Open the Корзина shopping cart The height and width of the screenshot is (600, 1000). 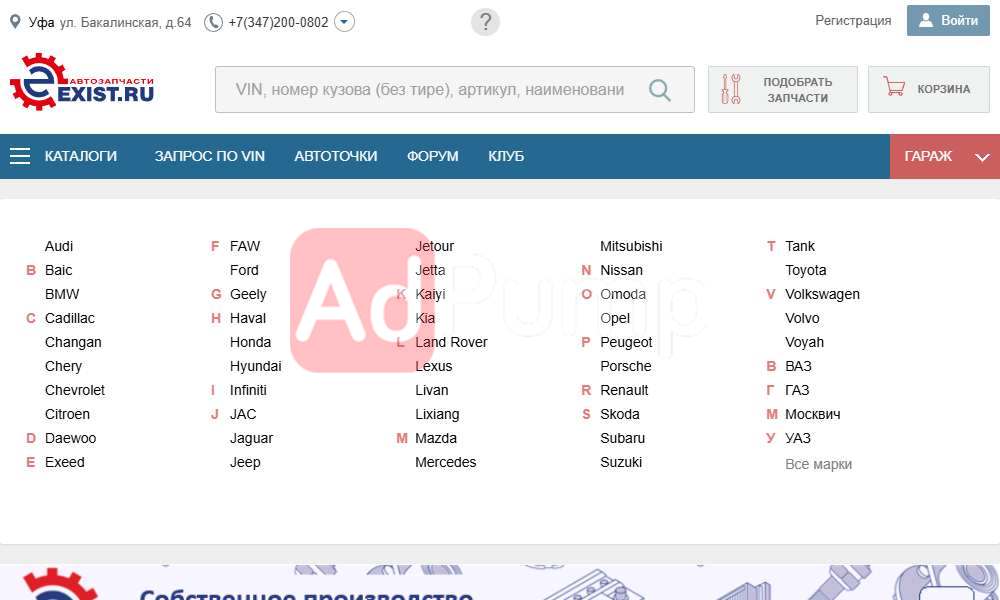929,90
